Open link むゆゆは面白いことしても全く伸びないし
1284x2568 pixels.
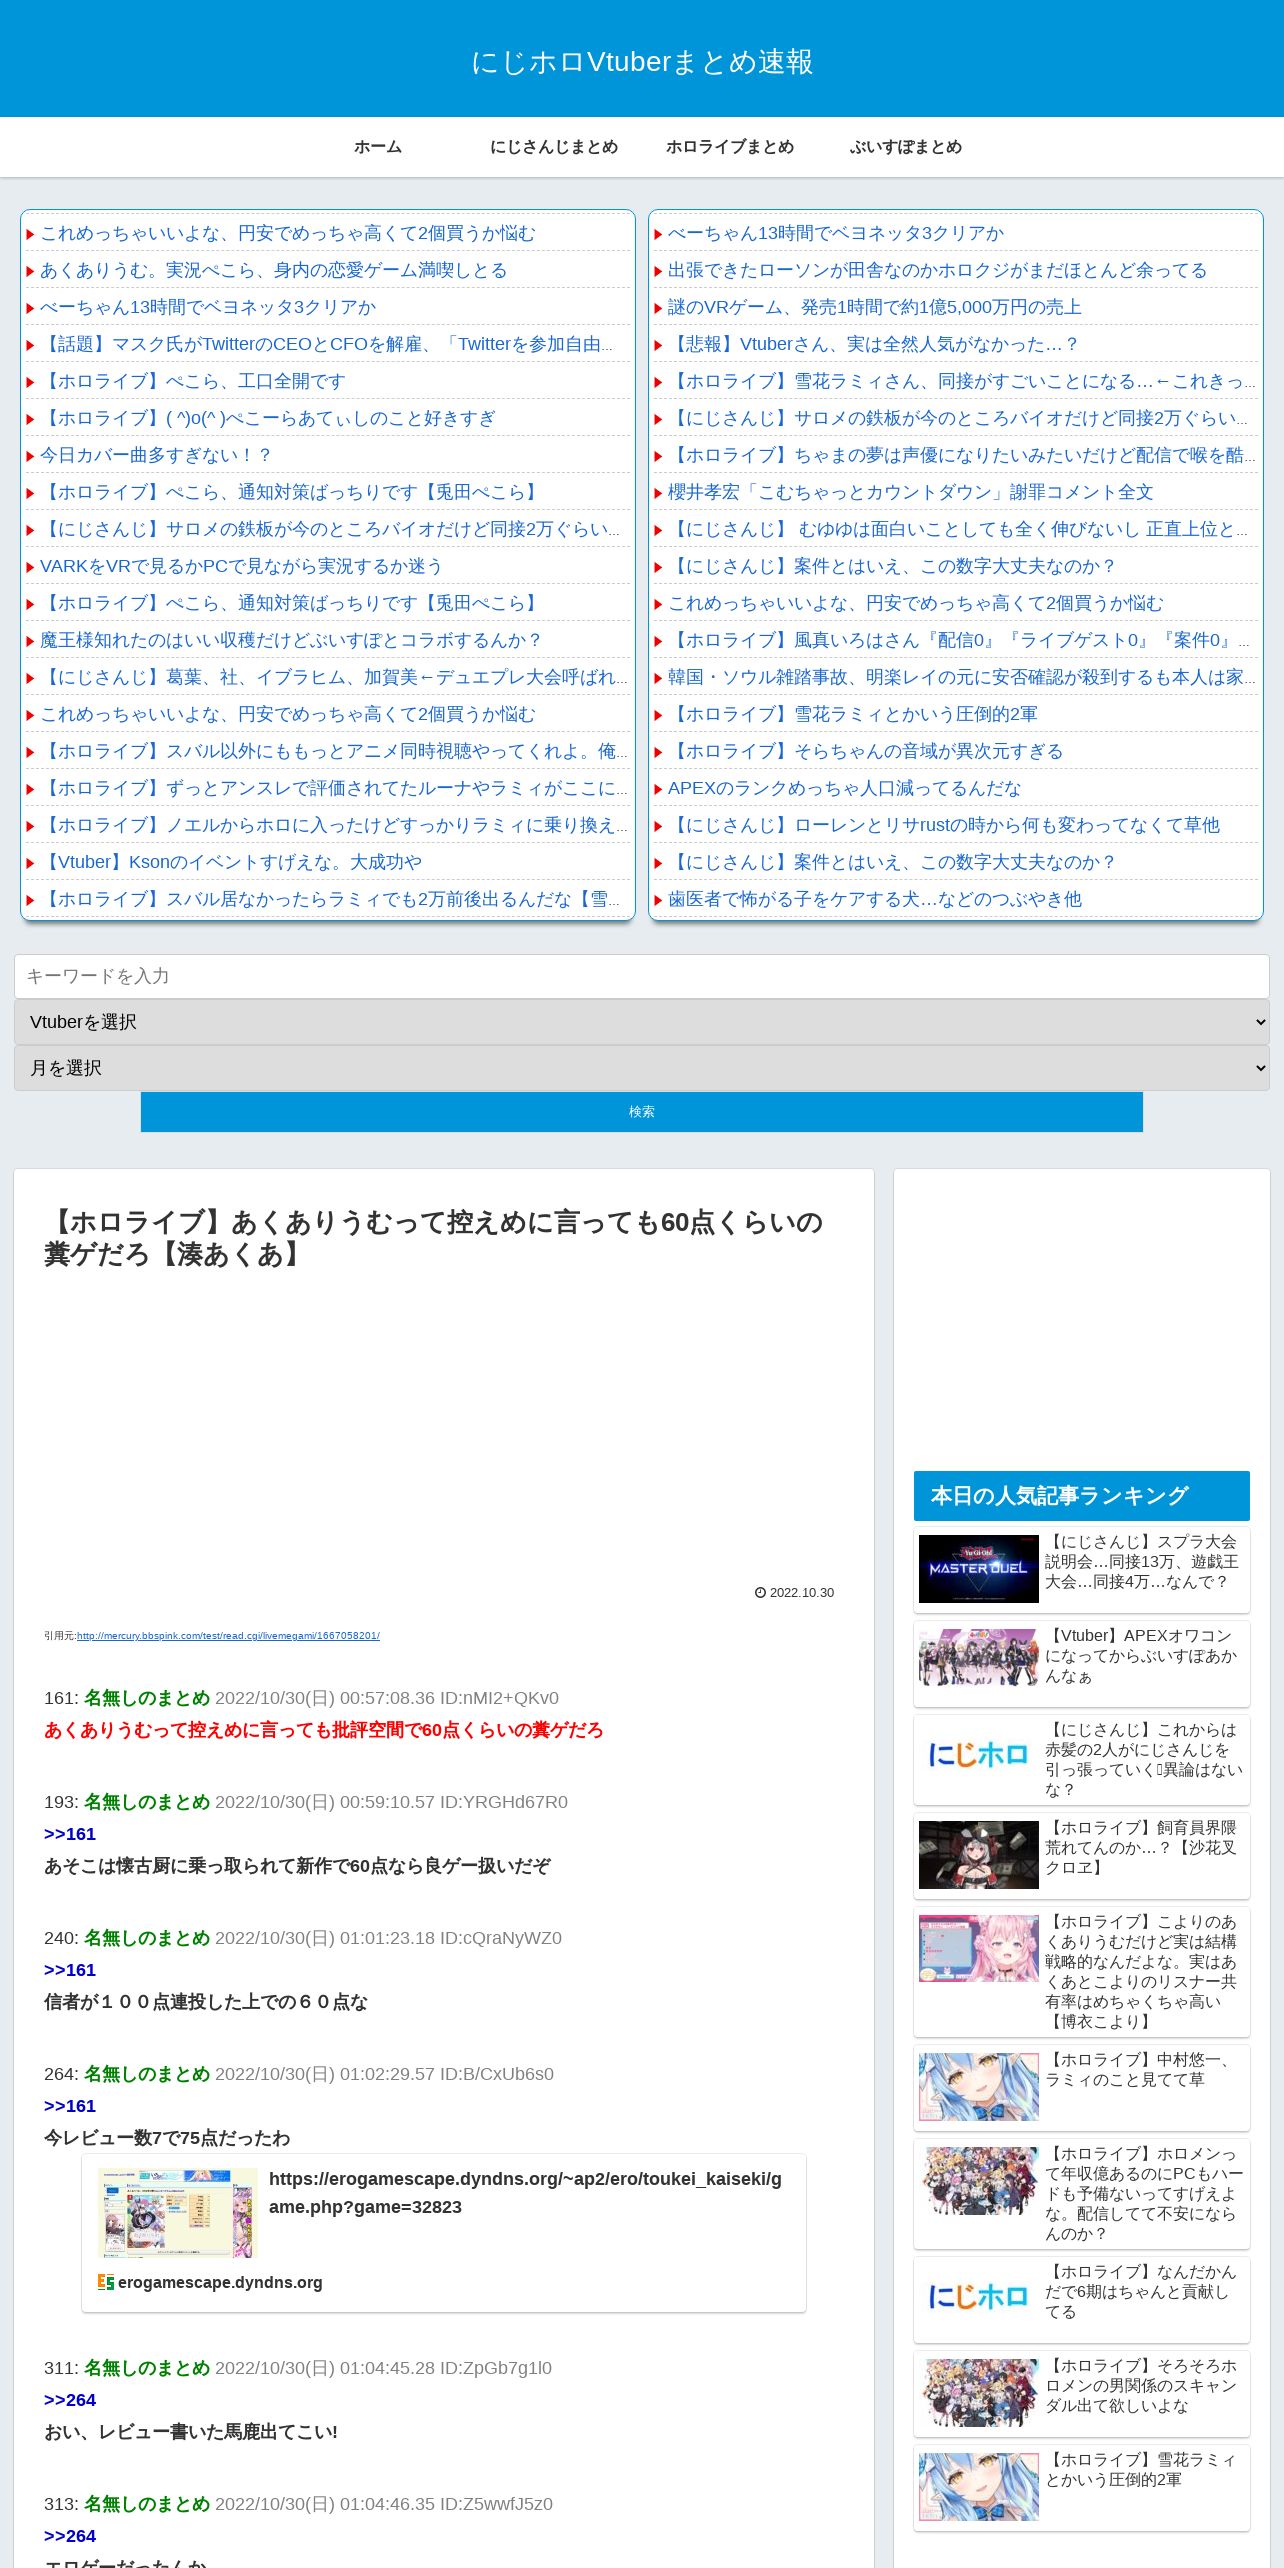coord(958,529)
